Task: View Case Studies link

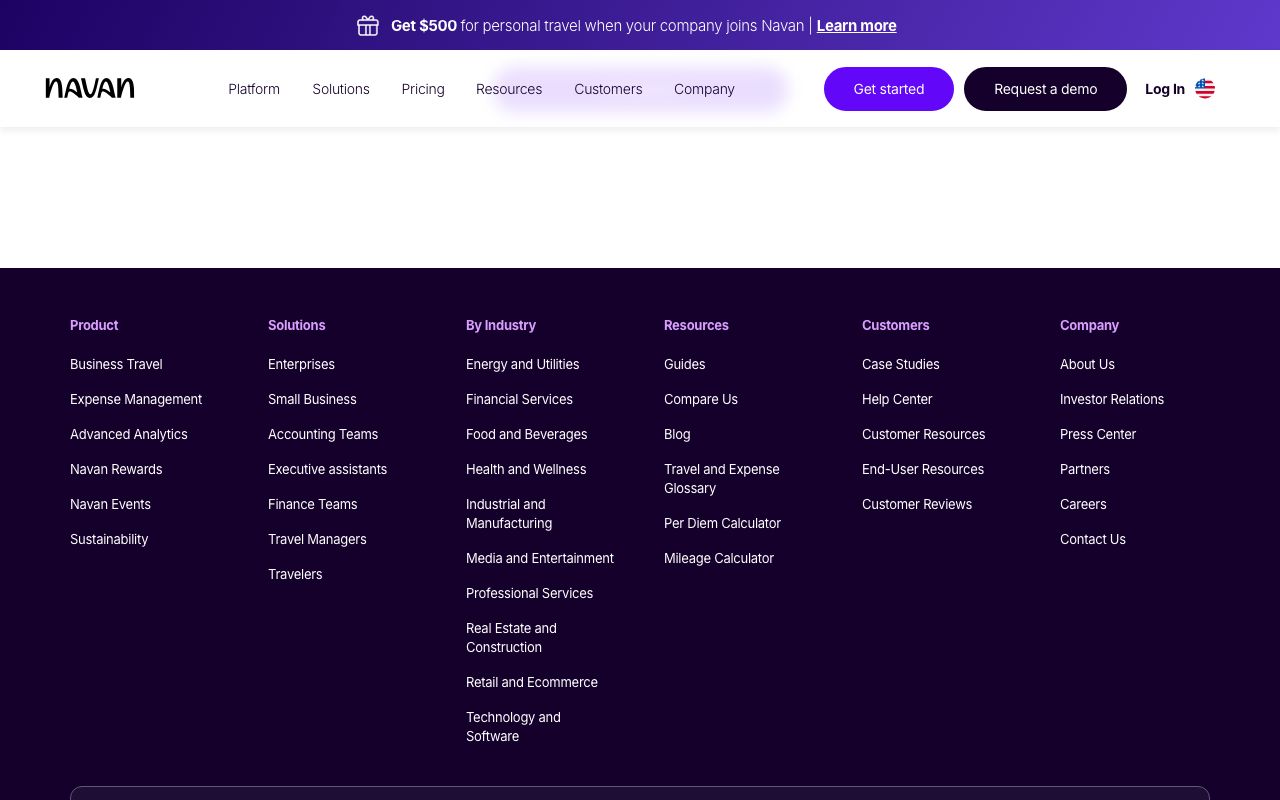Action: pyautogui.click(x=901, y=365)
